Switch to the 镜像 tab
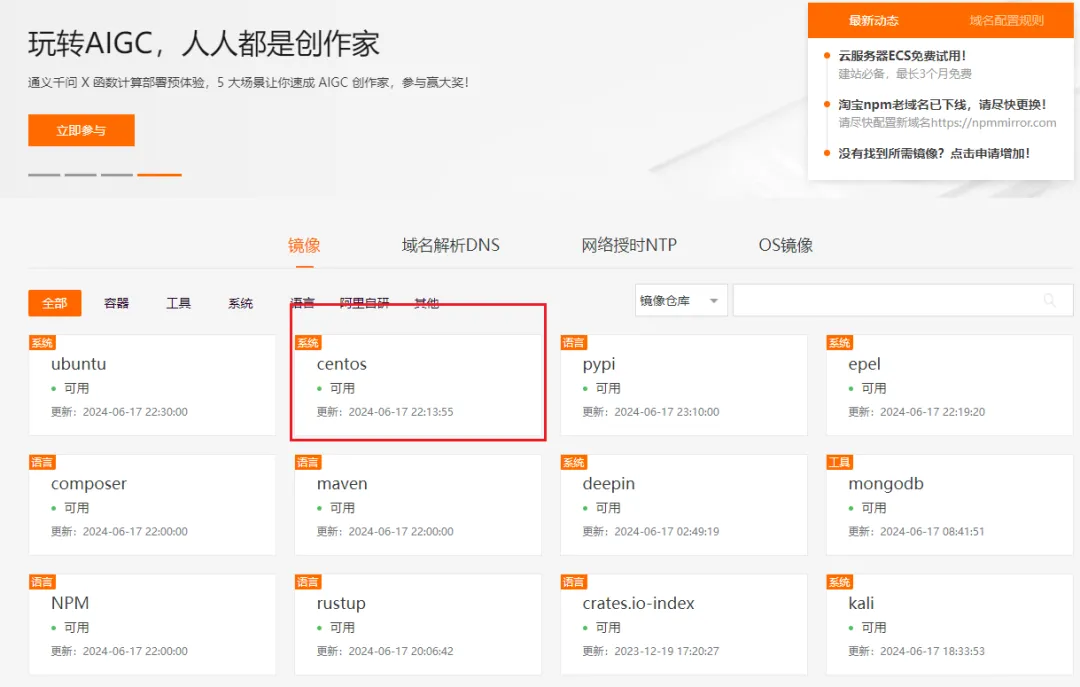This screenshot has height=687, width=1080. pyautogui.click(x=304, y=245)
